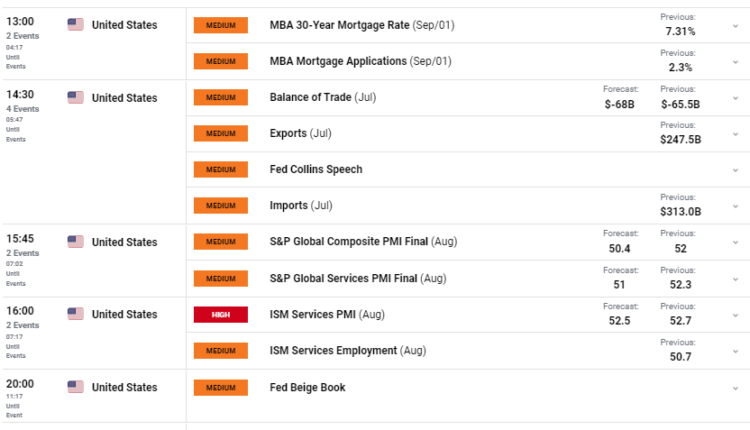The image size is (750, 430).
Task: Click the HIGH impact badge
Action: pyautogui.click(x=220, y=315)
